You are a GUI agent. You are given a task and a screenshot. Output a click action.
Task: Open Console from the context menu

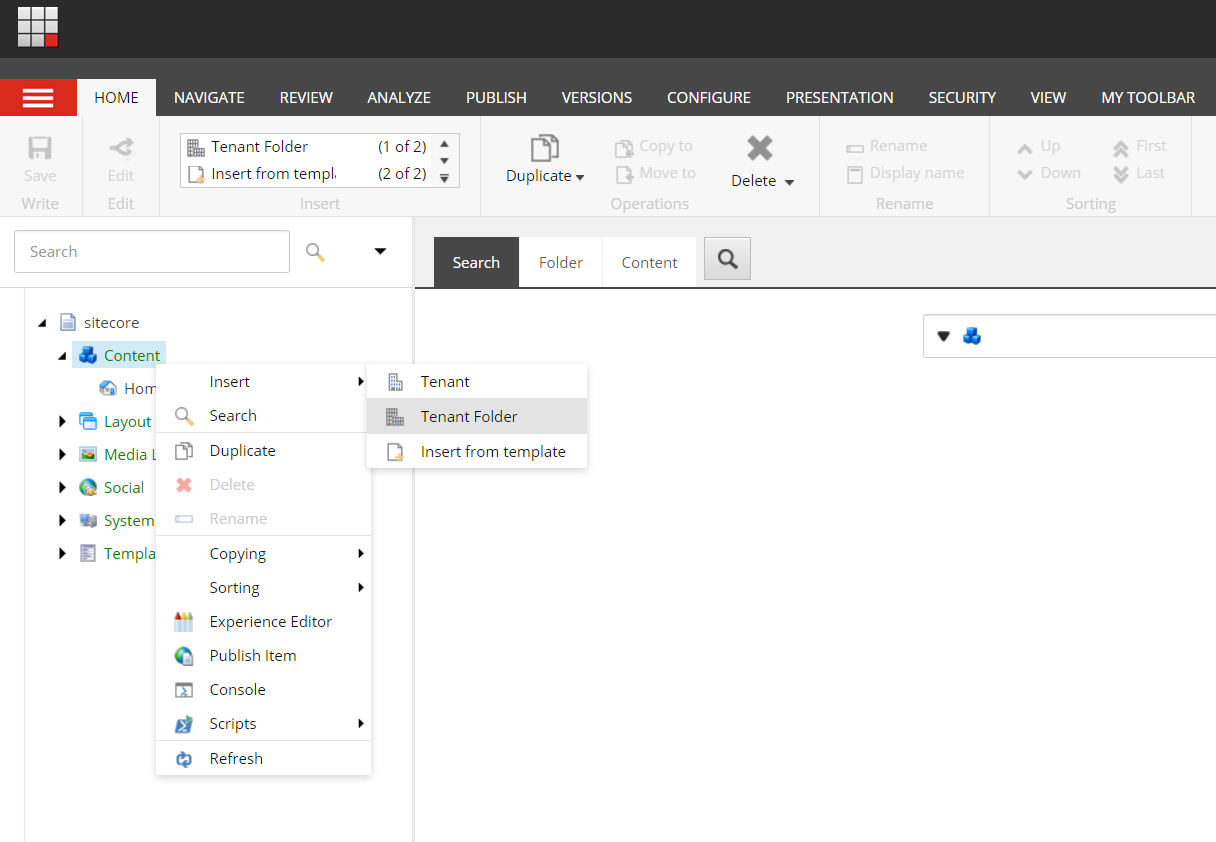tap(237, 689)
